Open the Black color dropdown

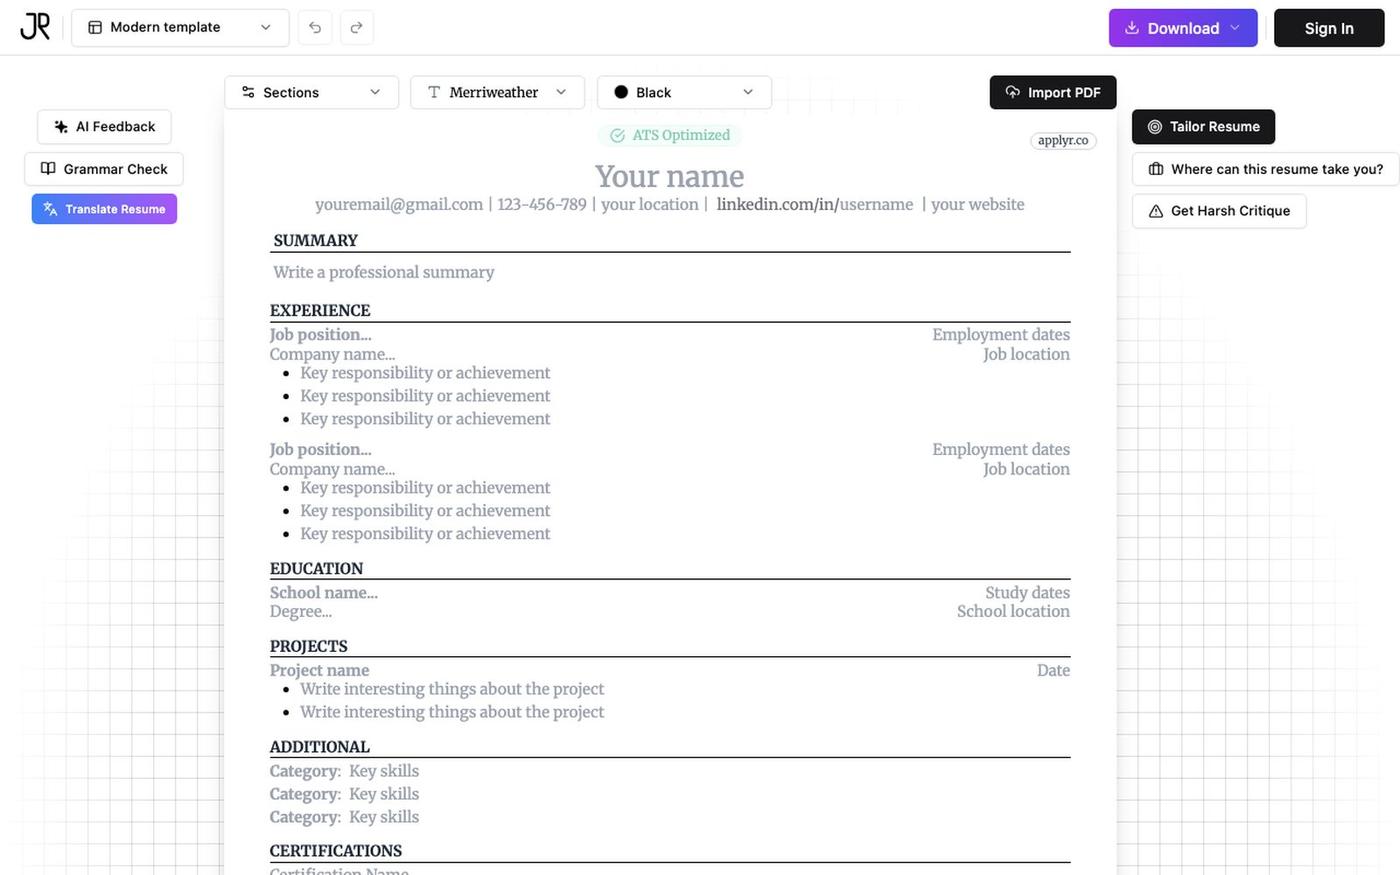(x=684, y=92)
